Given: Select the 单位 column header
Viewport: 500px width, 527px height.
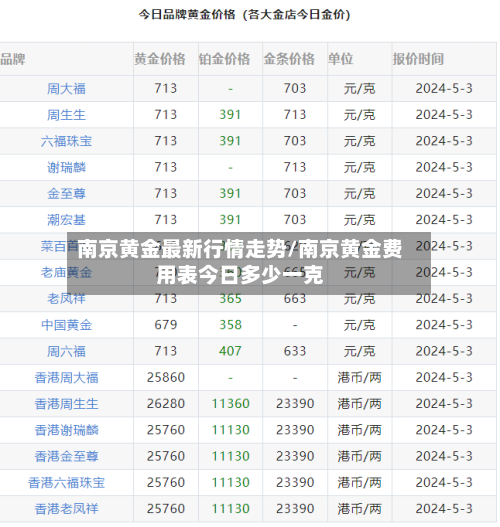Looking at the screenshot, I should (x=341, y=59).
